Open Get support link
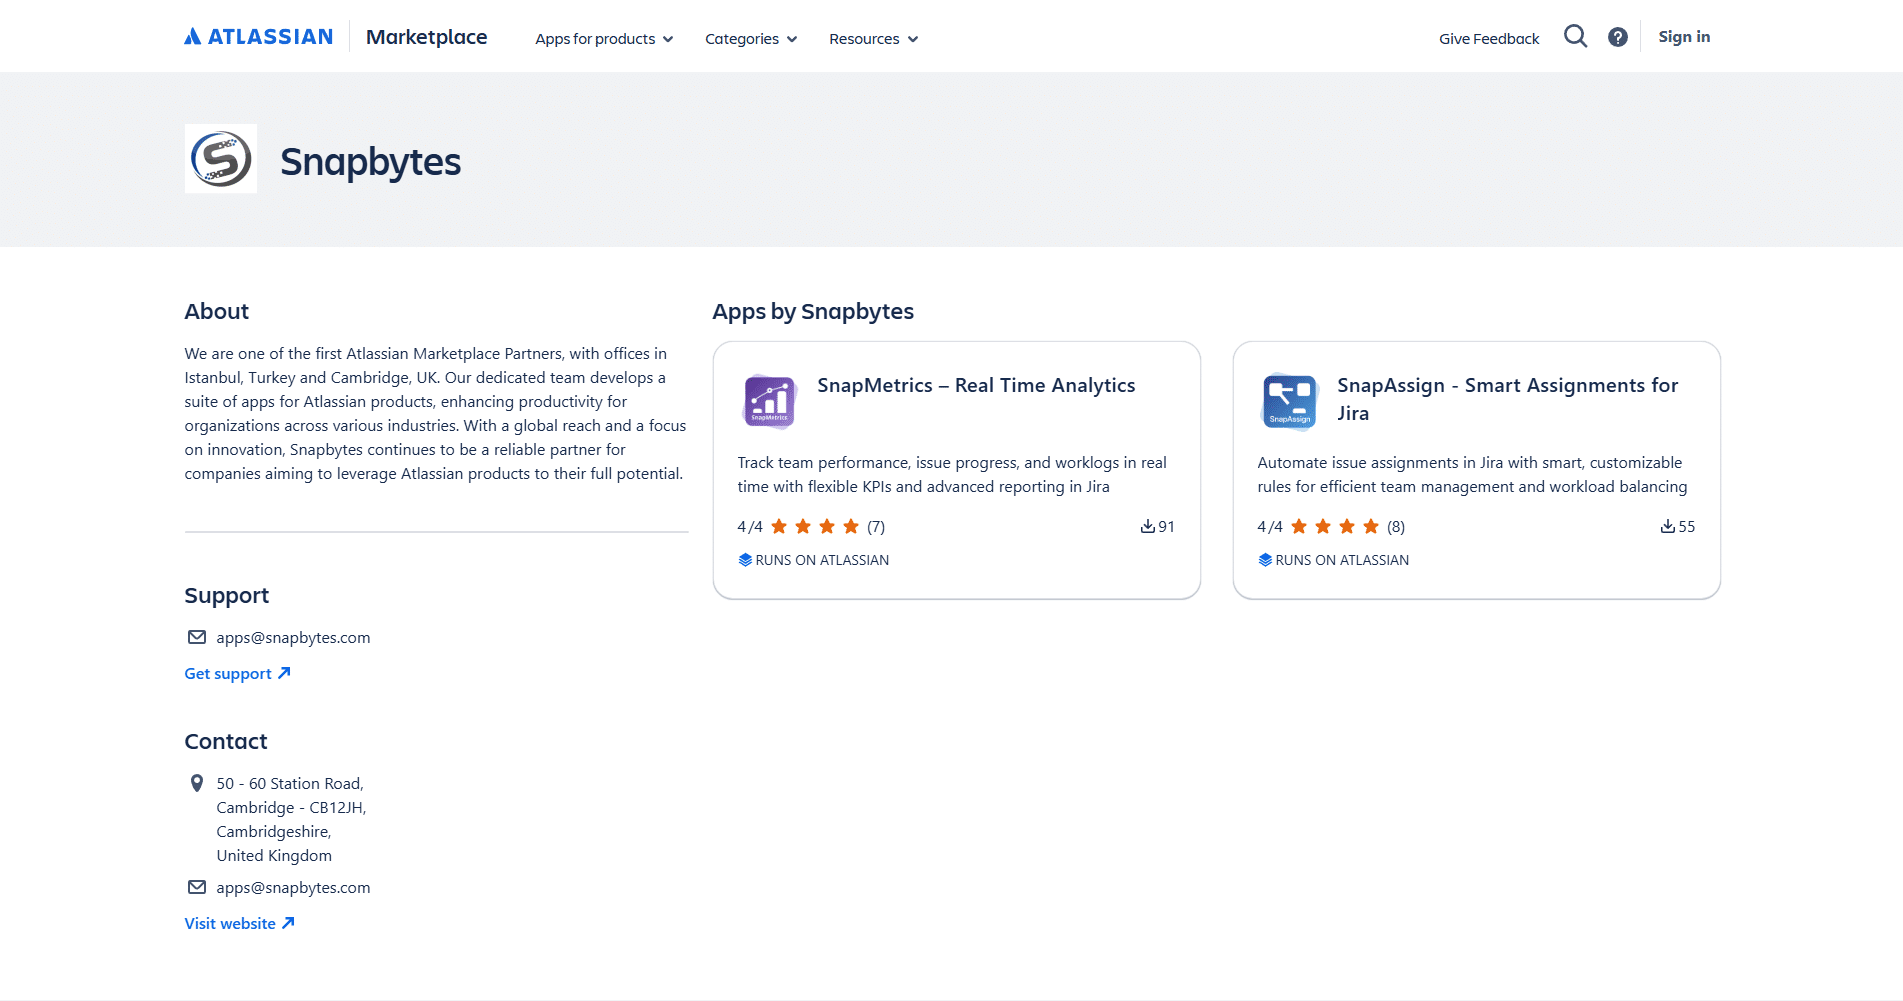The height and width of the screenshot is (1001, 1903). coord(238,674)
